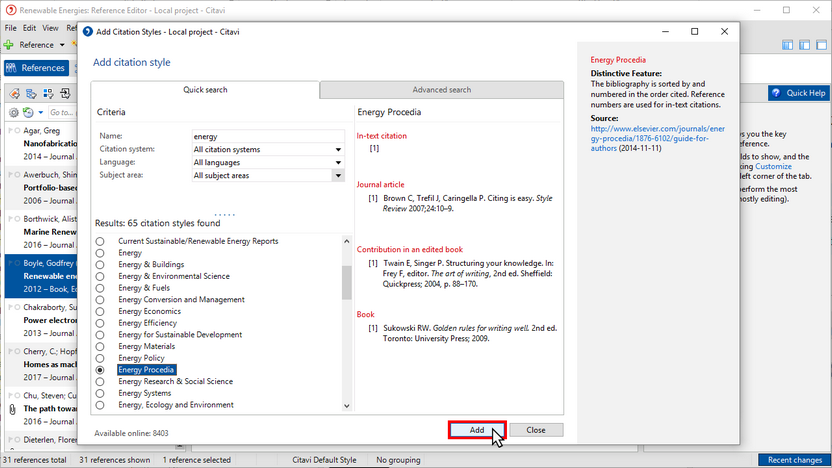
Task: Click No grouping in status bar
Action: pos(398,460)
